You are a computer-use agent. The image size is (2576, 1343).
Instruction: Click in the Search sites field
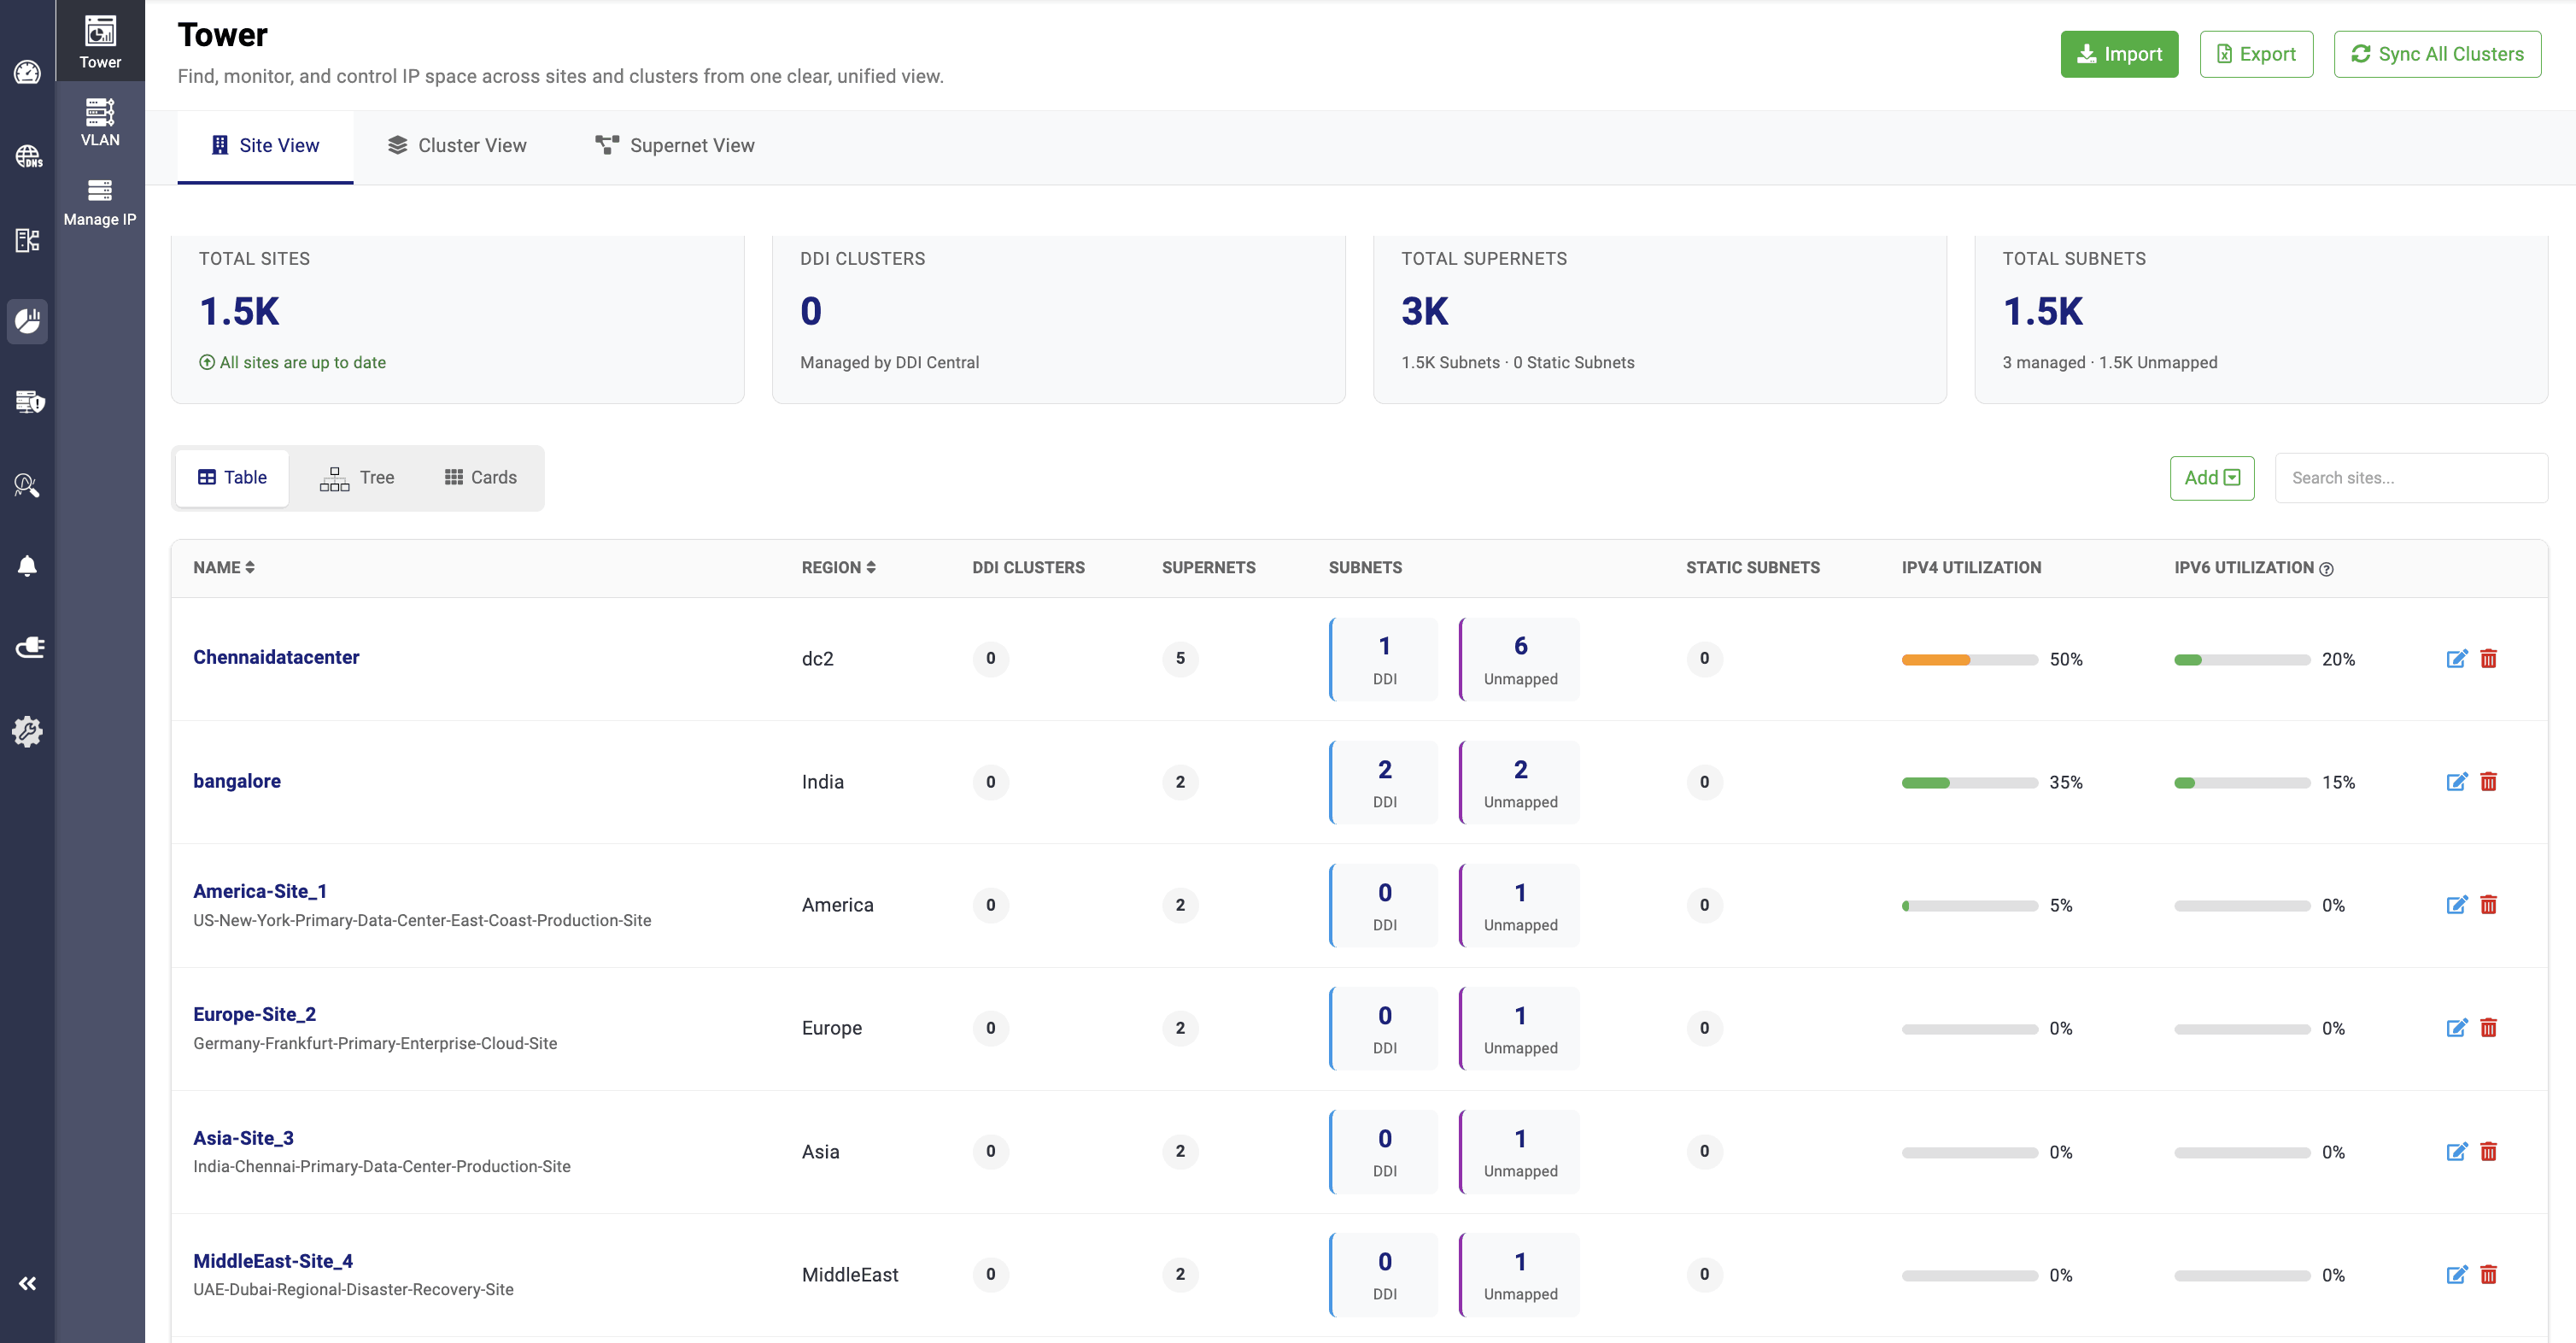tap(2410, 477)
